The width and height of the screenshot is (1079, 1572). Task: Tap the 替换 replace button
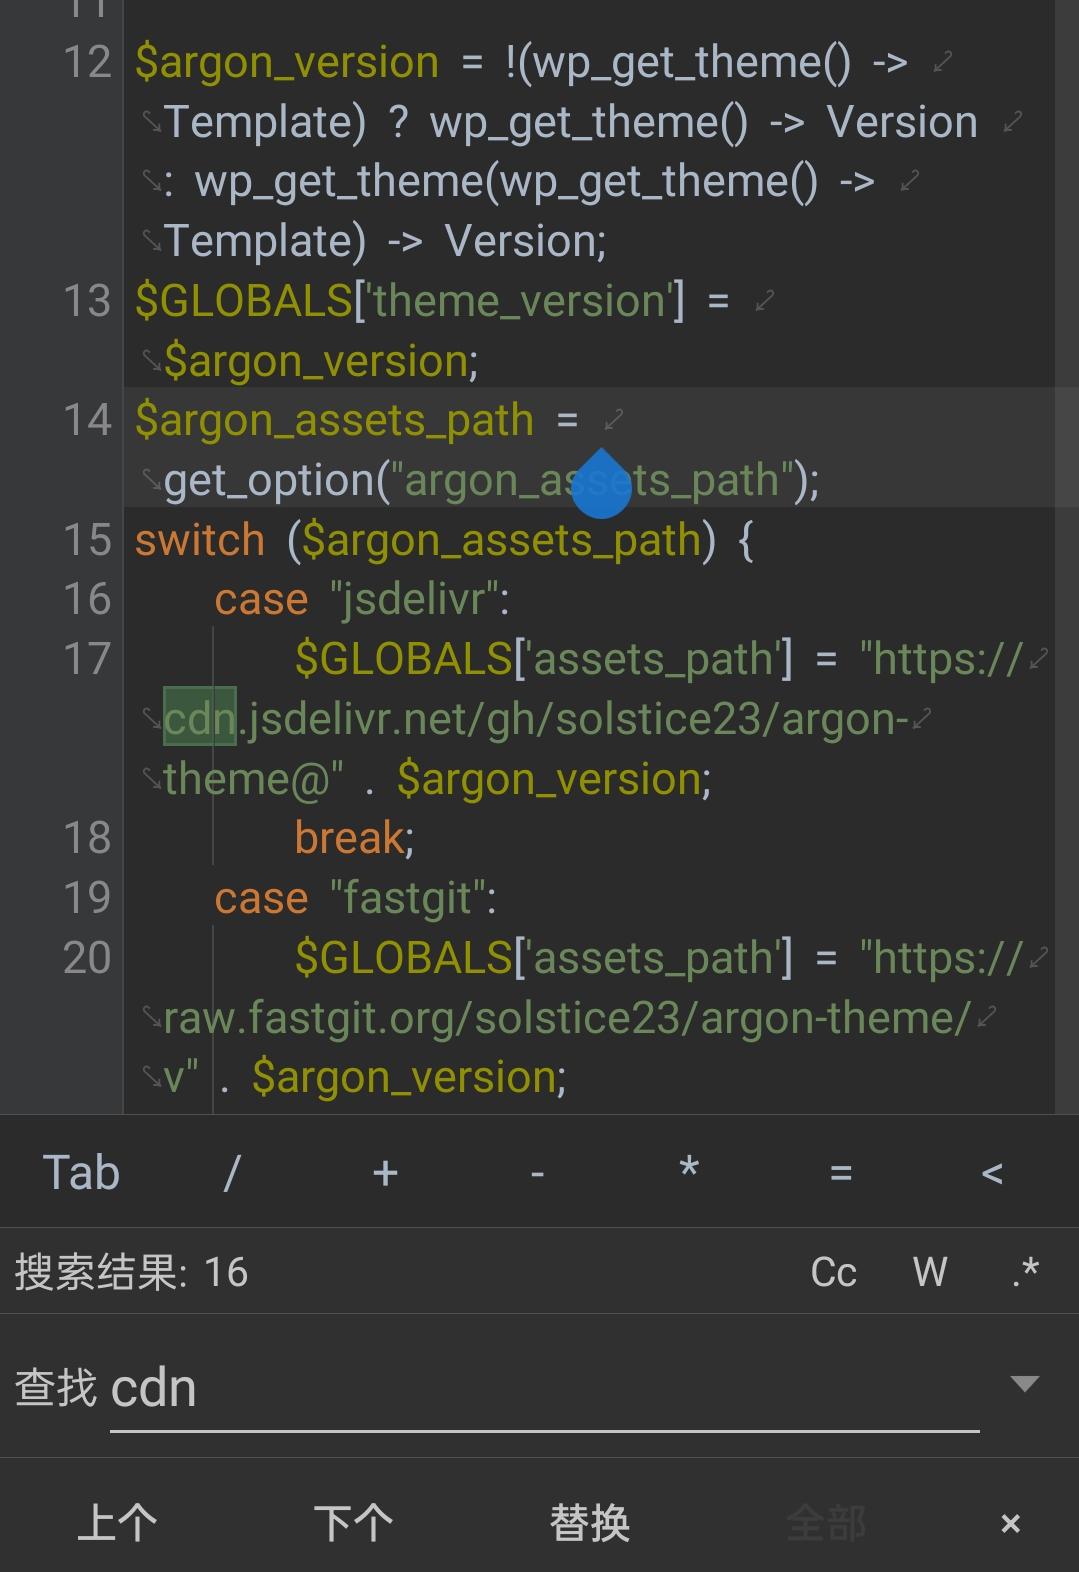[x=589, y=1523]
